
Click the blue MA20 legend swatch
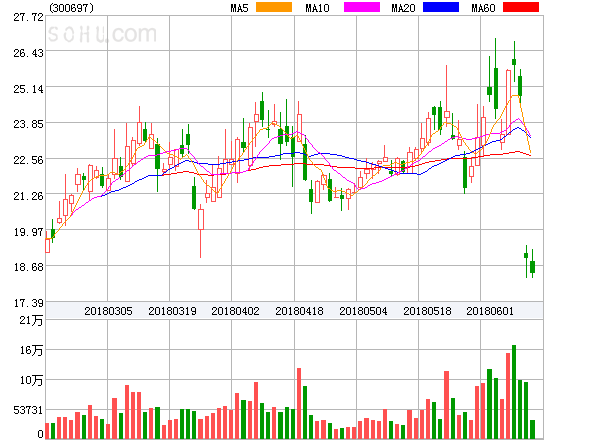(x=441, y=7)
